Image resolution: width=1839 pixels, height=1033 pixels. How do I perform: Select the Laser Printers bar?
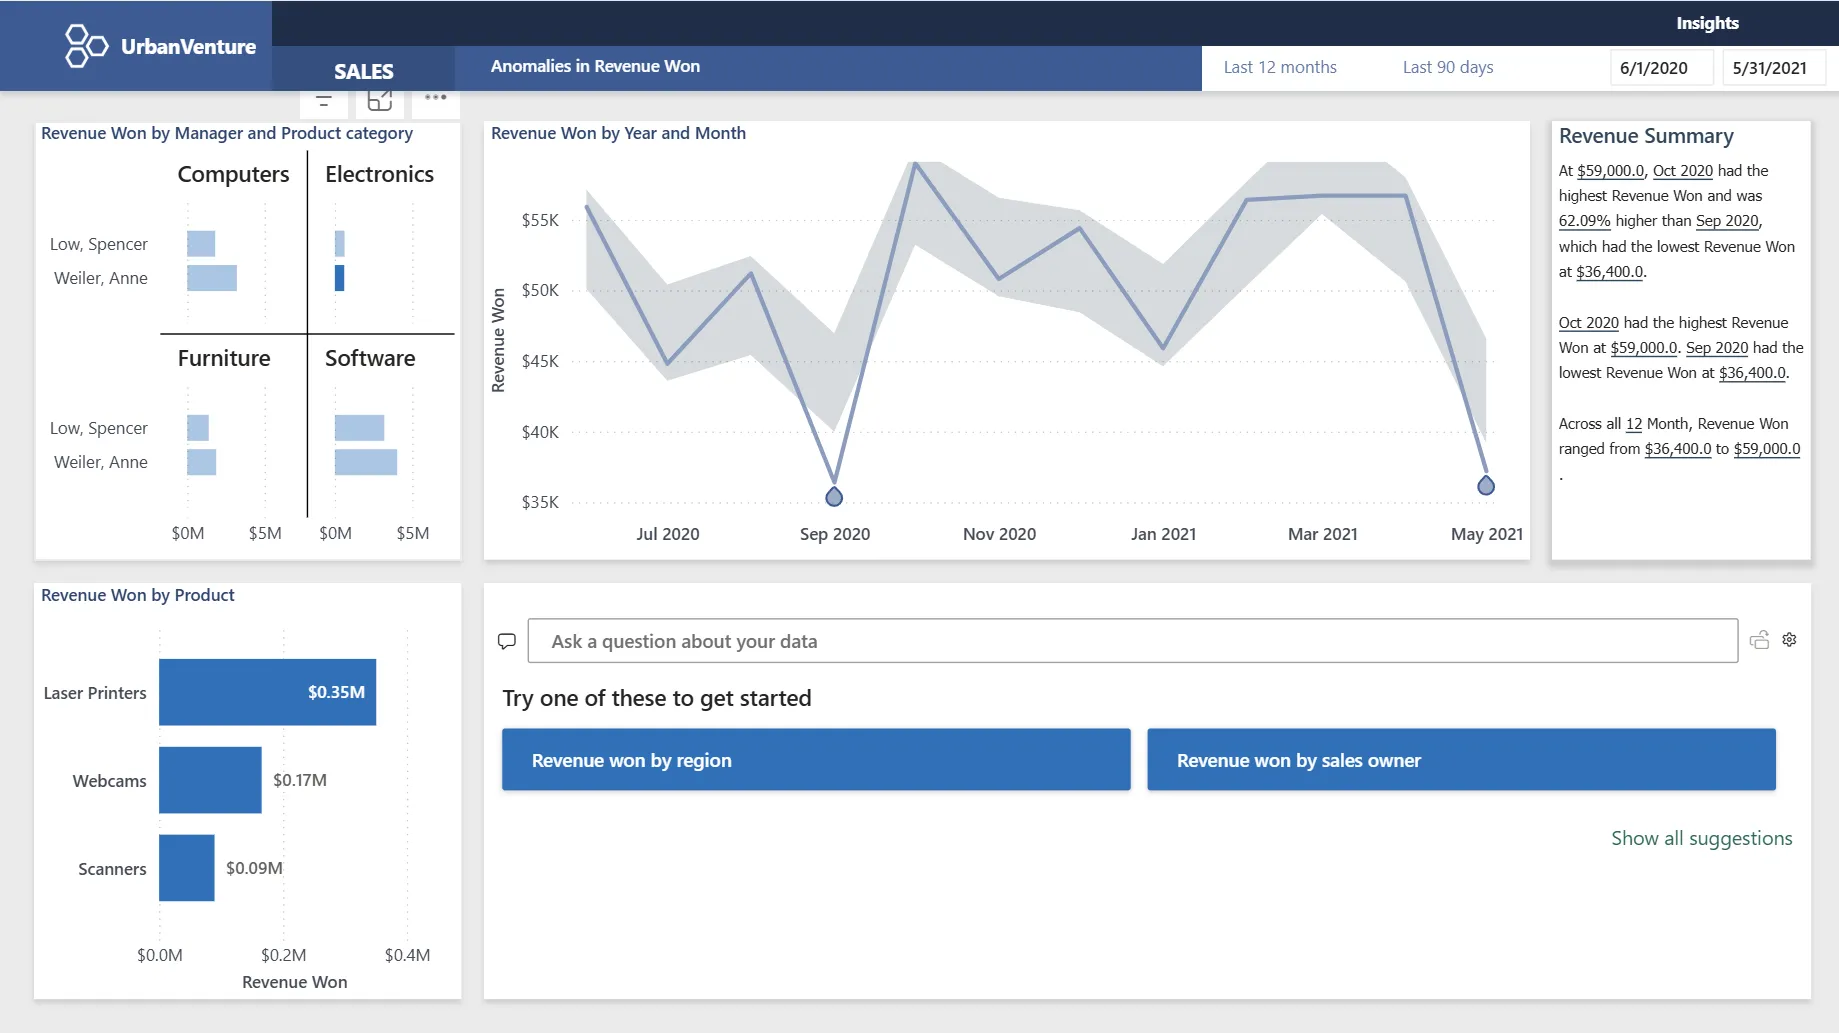point(267,692)
